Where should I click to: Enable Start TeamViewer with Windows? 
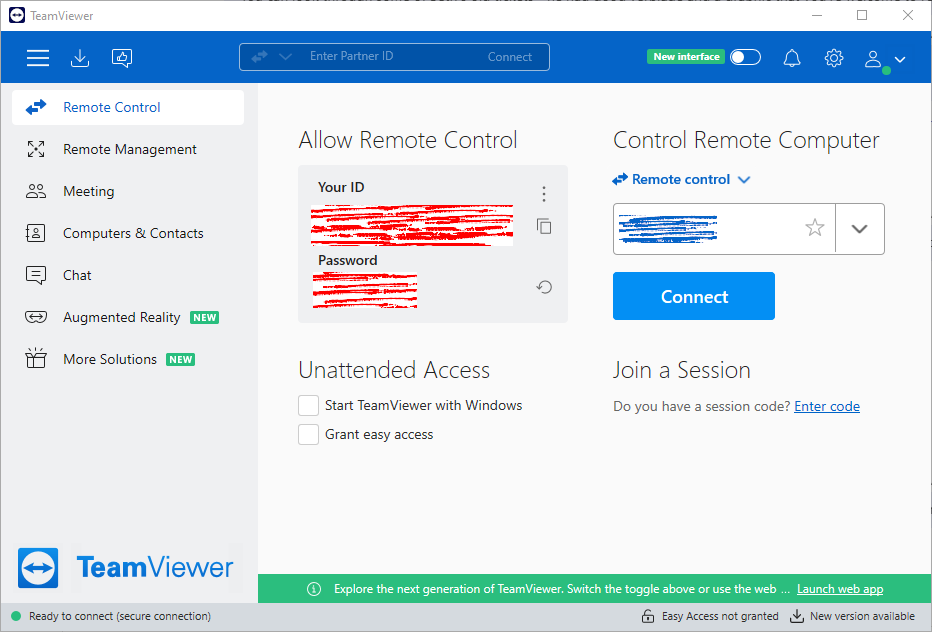(309, 405)
